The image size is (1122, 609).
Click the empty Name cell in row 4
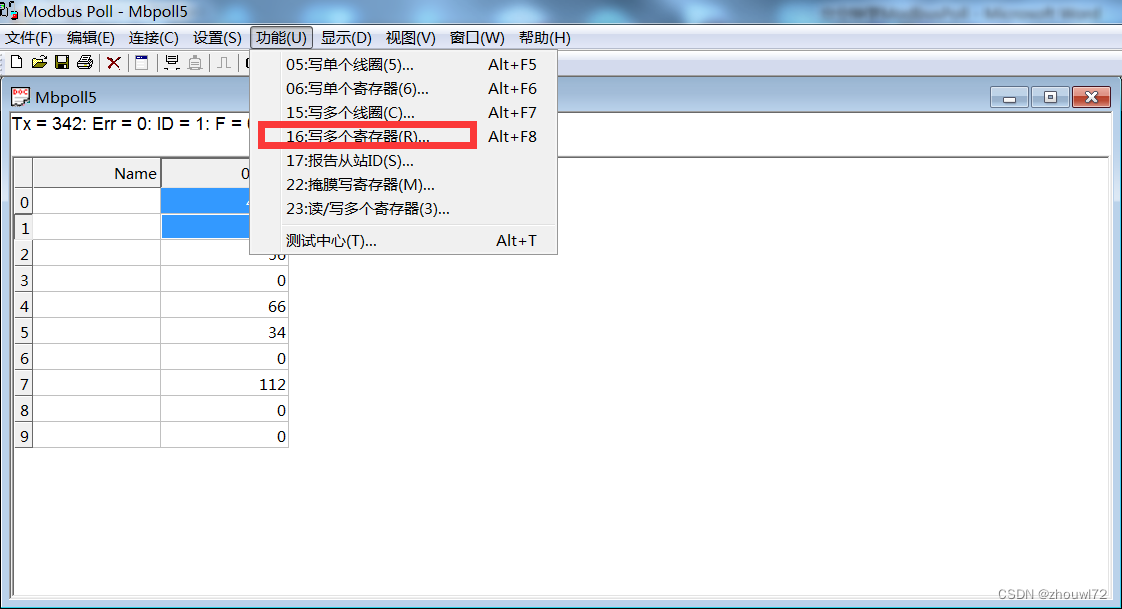coord(97,306)
